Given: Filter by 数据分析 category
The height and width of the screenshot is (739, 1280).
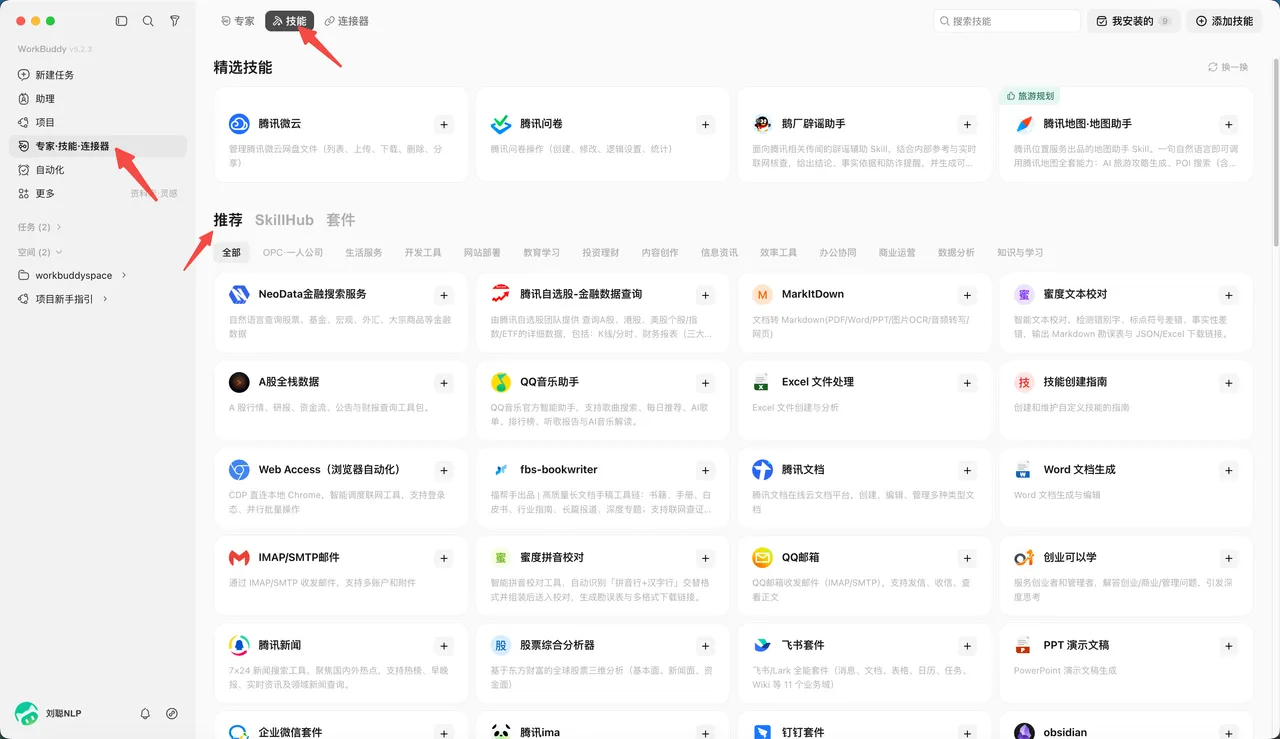Looking at the screenshot, I should click(x=956, y=253).
